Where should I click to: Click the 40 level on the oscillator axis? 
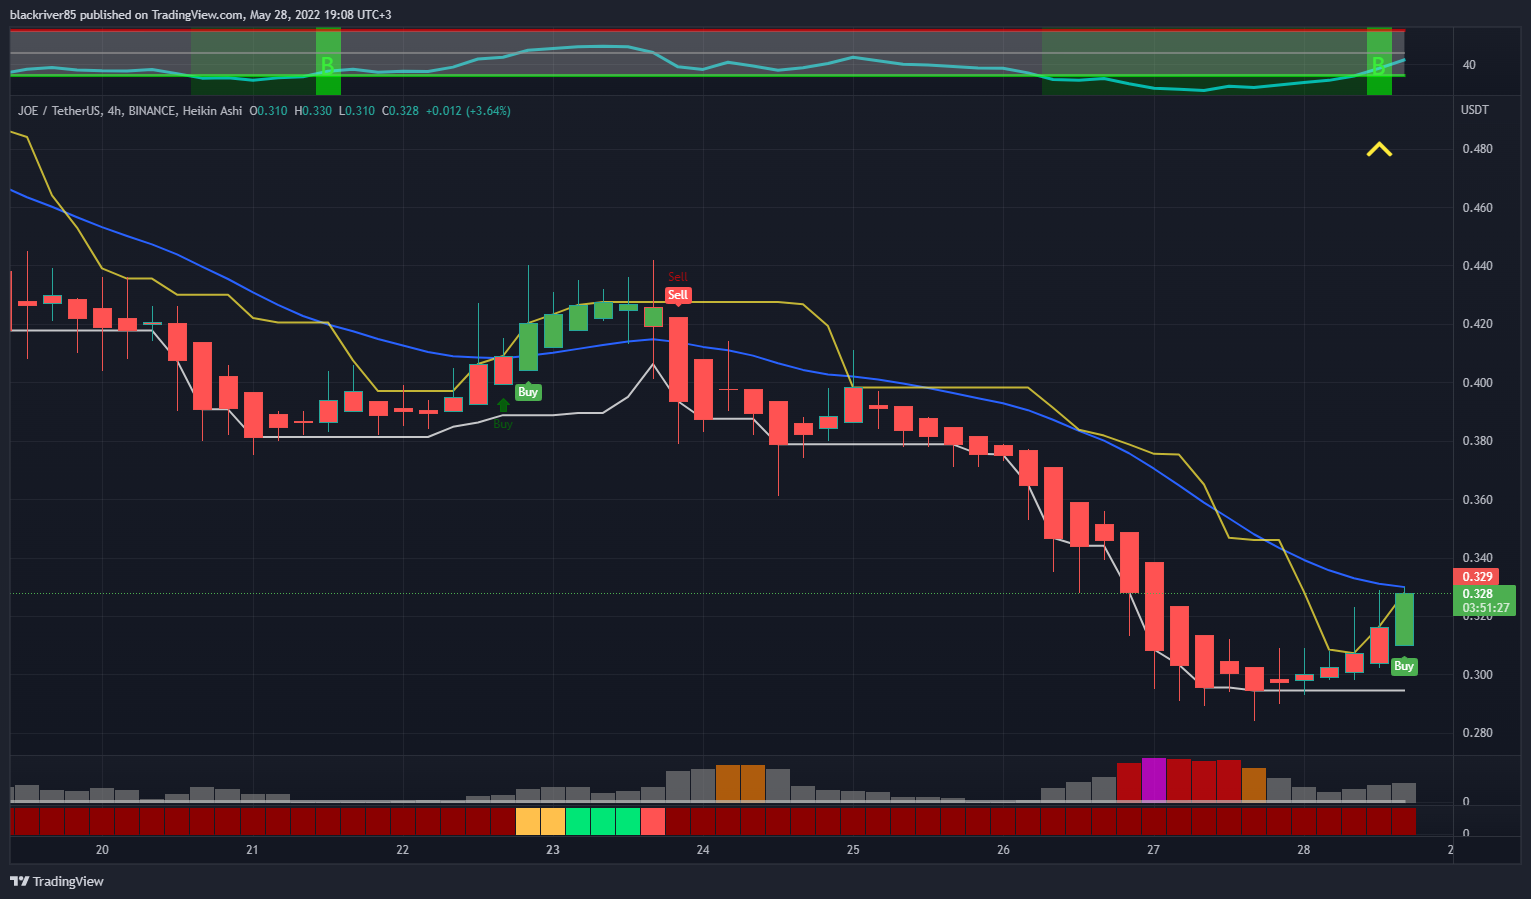pyautogui.click(x=1469, y=65)
